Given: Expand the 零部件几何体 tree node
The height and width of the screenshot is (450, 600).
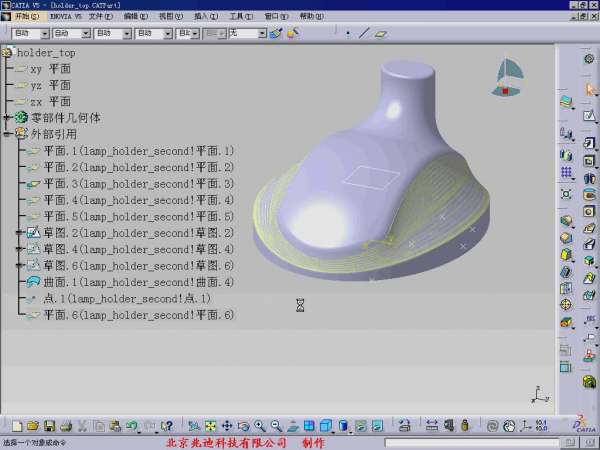Looking at the screenshot, I should (x=7, y=118).
